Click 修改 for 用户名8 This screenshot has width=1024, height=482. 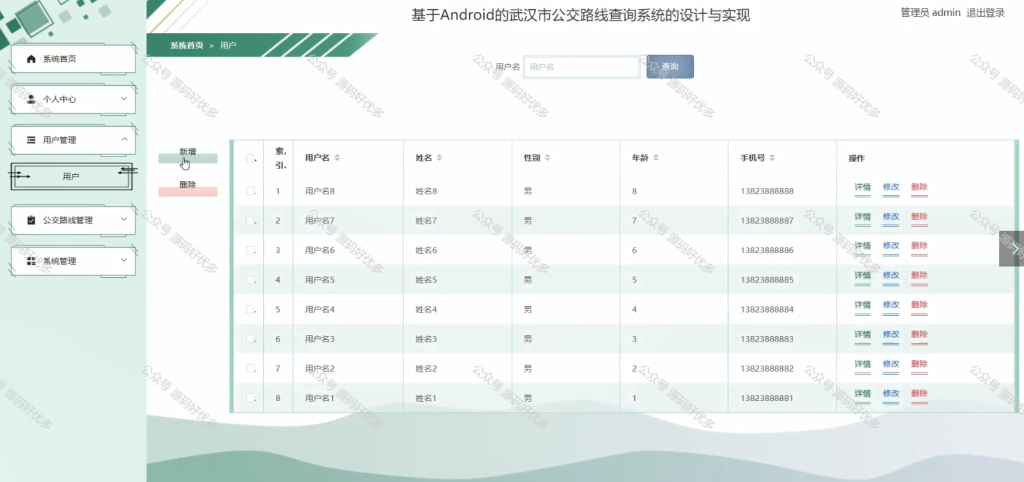tap(891, 188)
